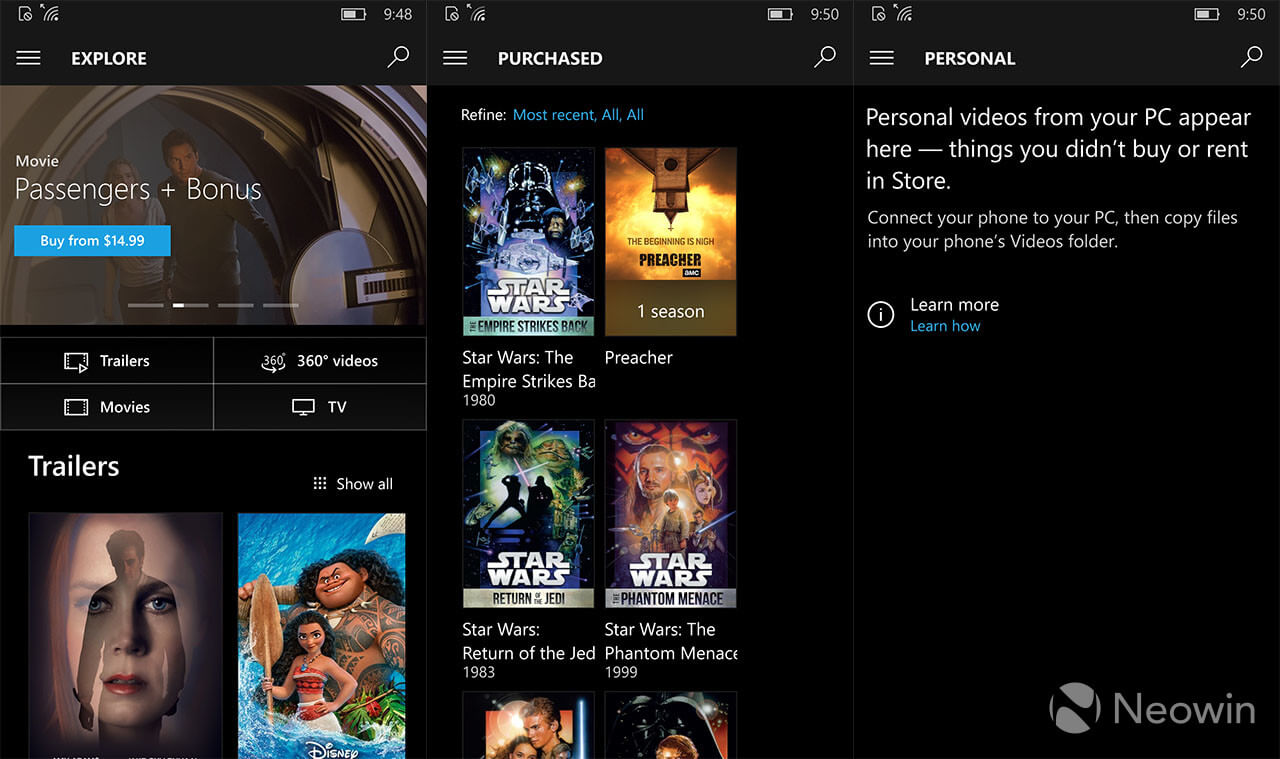Click Wi-Fi icon on Explore status bar
This screenshot has height=759, width=1280.
50,14
